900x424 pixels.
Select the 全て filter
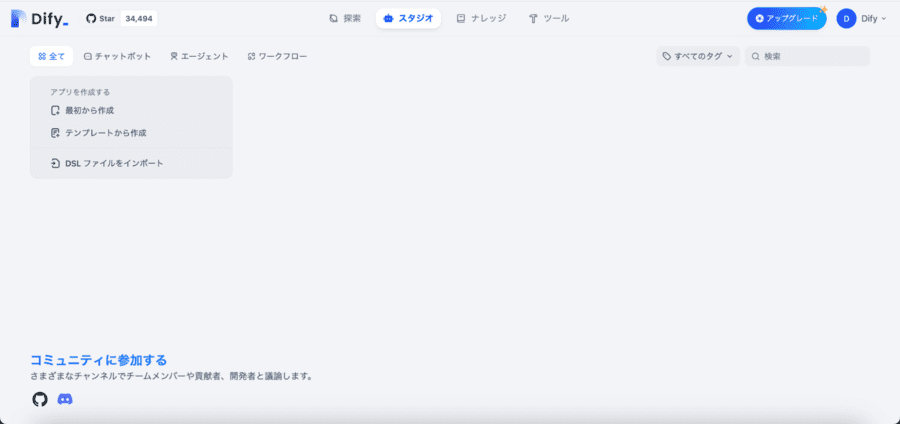[x=51, y=56]
